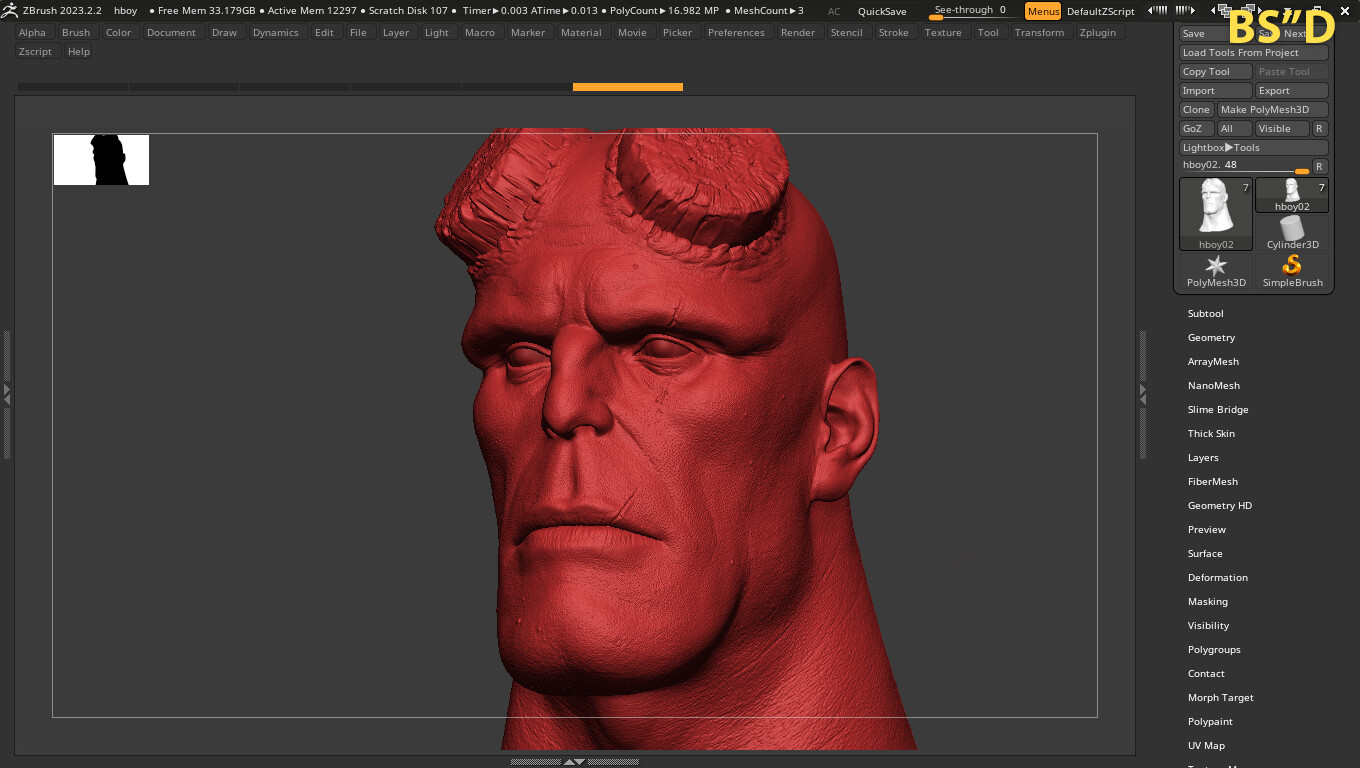Image resolution: width=1360 pixels, height=768 pixels.
Task: Click the Copy Tool button
Action: click(x=1216, y=72)
